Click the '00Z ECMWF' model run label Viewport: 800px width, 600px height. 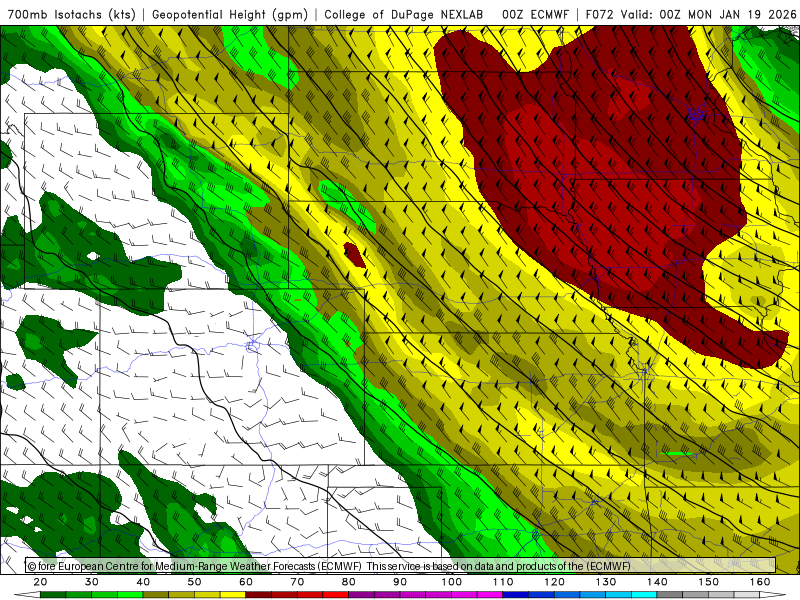tap(535, 14)
